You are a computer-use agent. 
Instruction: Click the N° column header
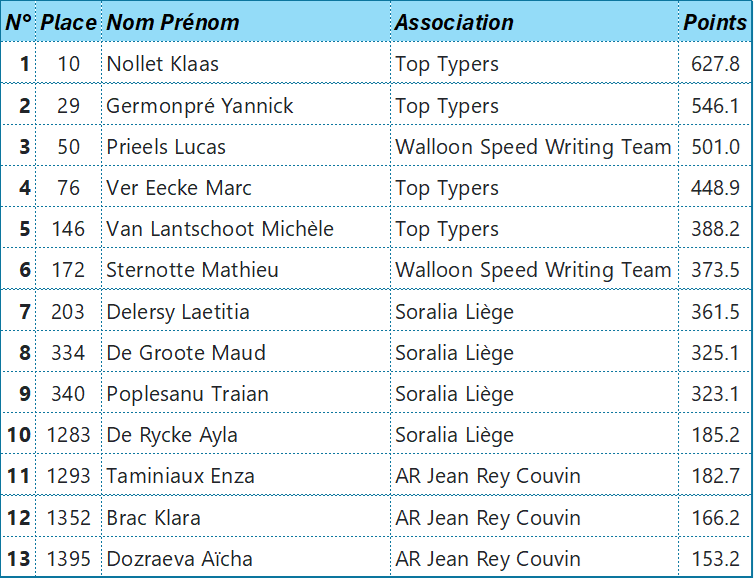tap(18, 22)
